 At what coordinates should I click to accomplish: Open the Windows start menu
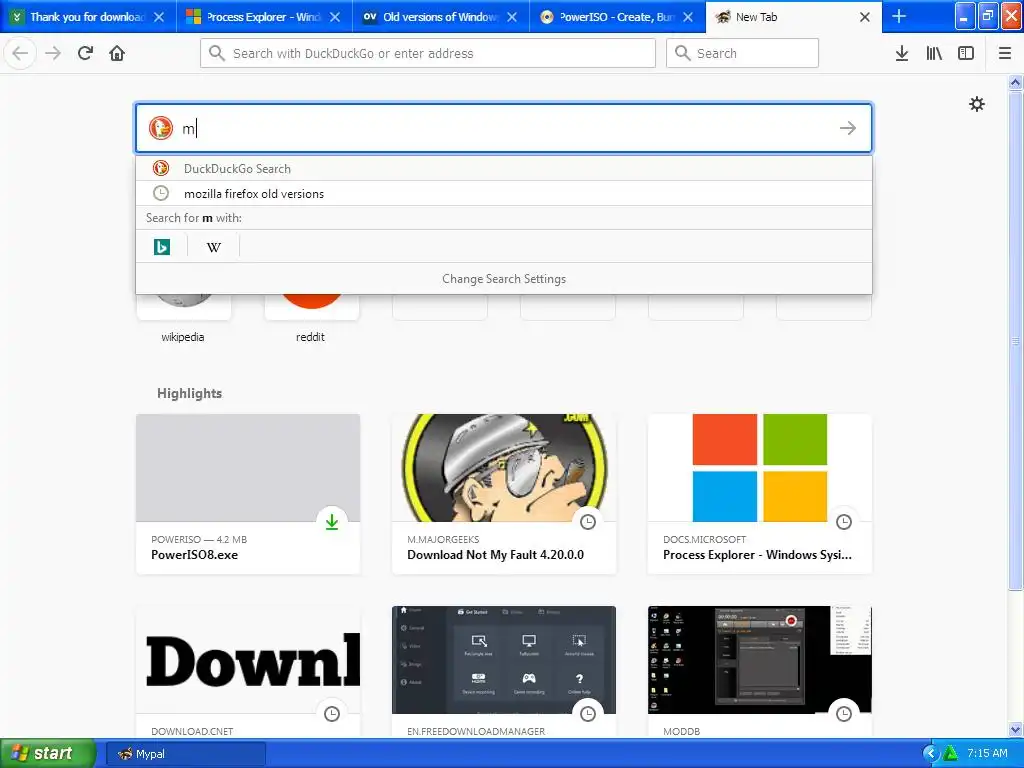pos(47,753)
